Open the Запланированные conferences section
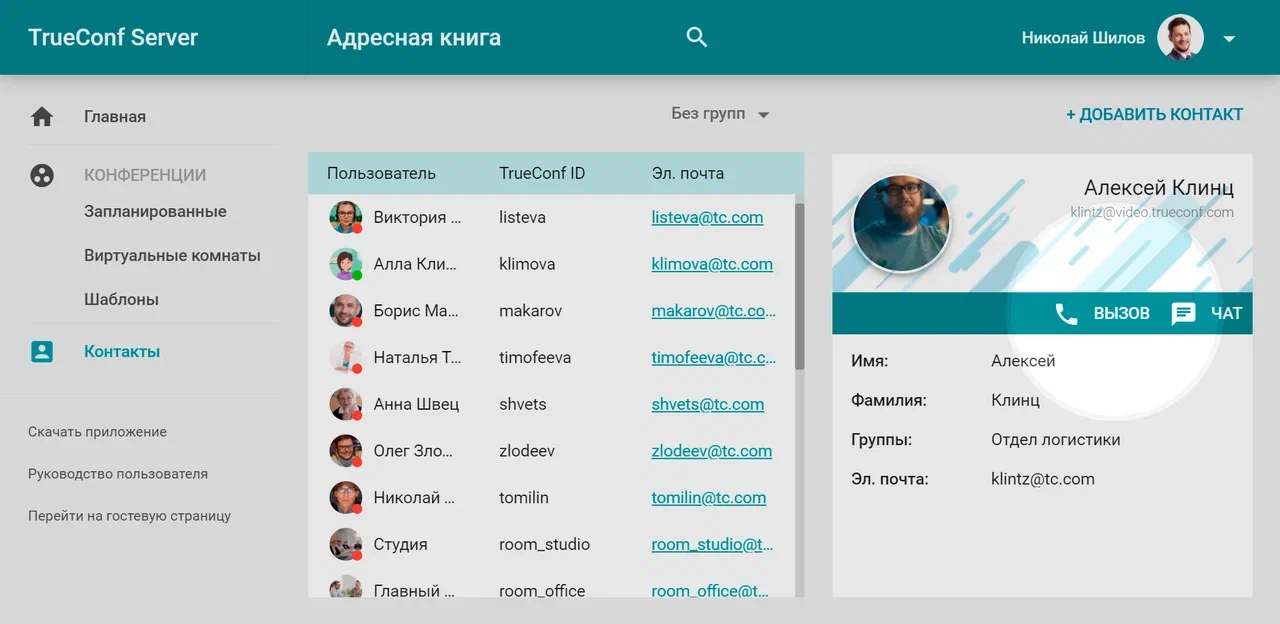Screen dimensions: 1280x624 [155, 212]
